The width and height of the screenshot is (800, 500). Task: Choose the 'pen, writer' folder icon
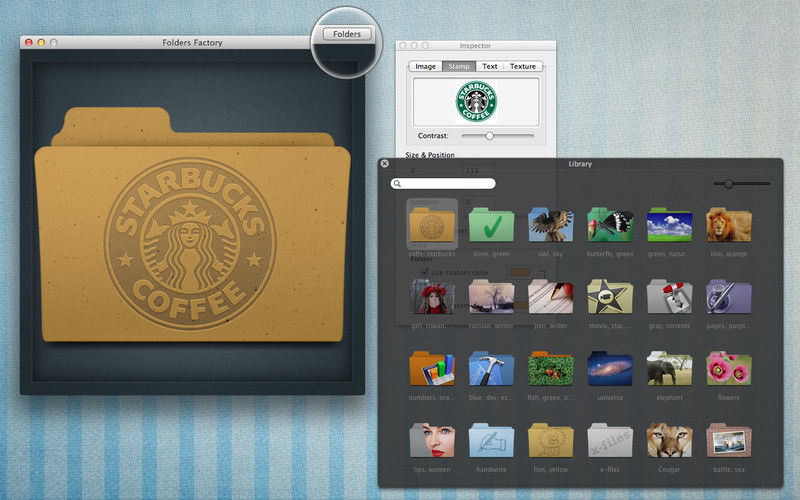[x=551, y=296]
